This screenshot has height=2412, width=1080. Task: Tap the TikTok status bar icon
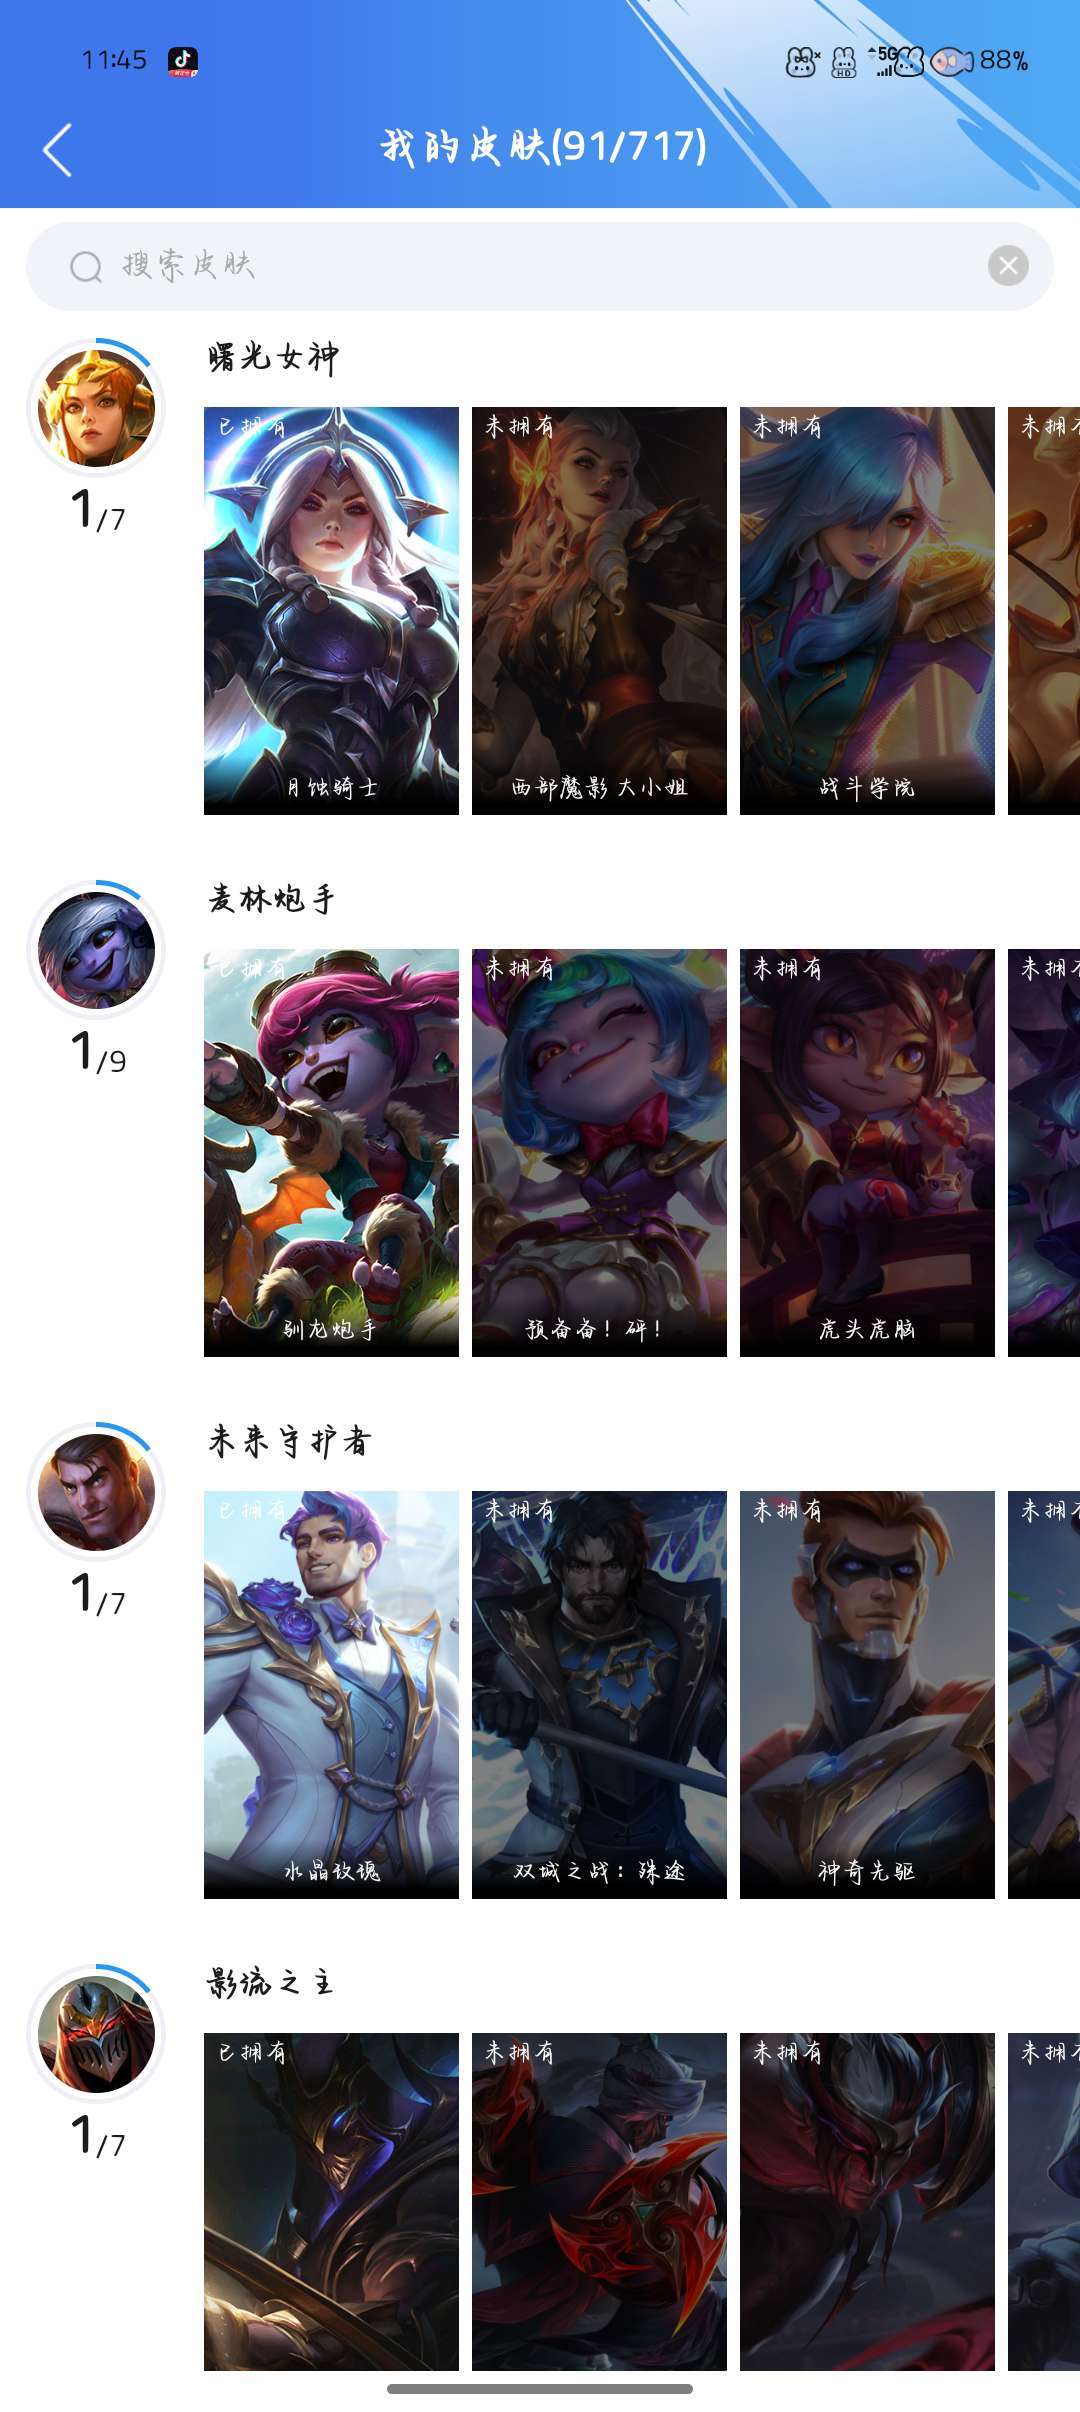click(x=183, y=61)
